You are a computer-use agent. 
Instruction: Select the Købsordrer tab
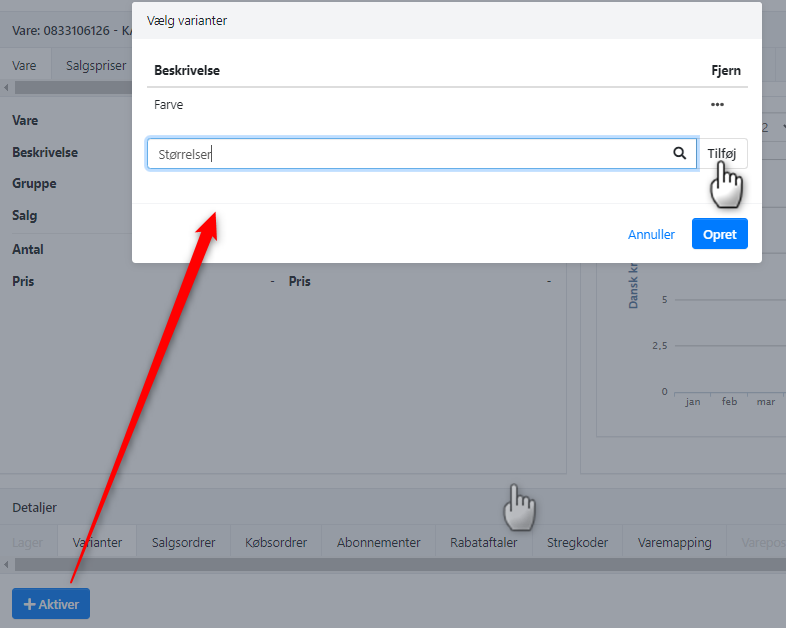[x=276, y=542]
